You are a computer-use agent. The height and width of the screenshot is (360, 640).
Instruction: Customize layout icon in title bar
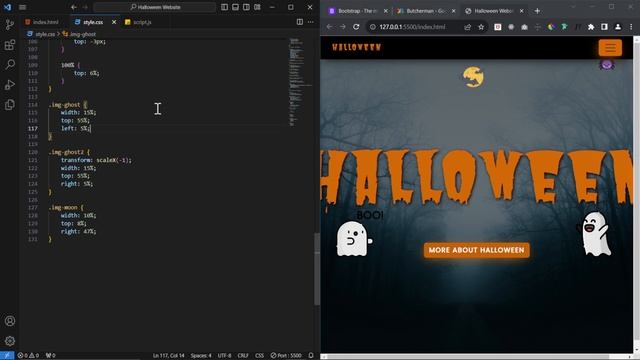pyautogui.click(x=258, y=7)
